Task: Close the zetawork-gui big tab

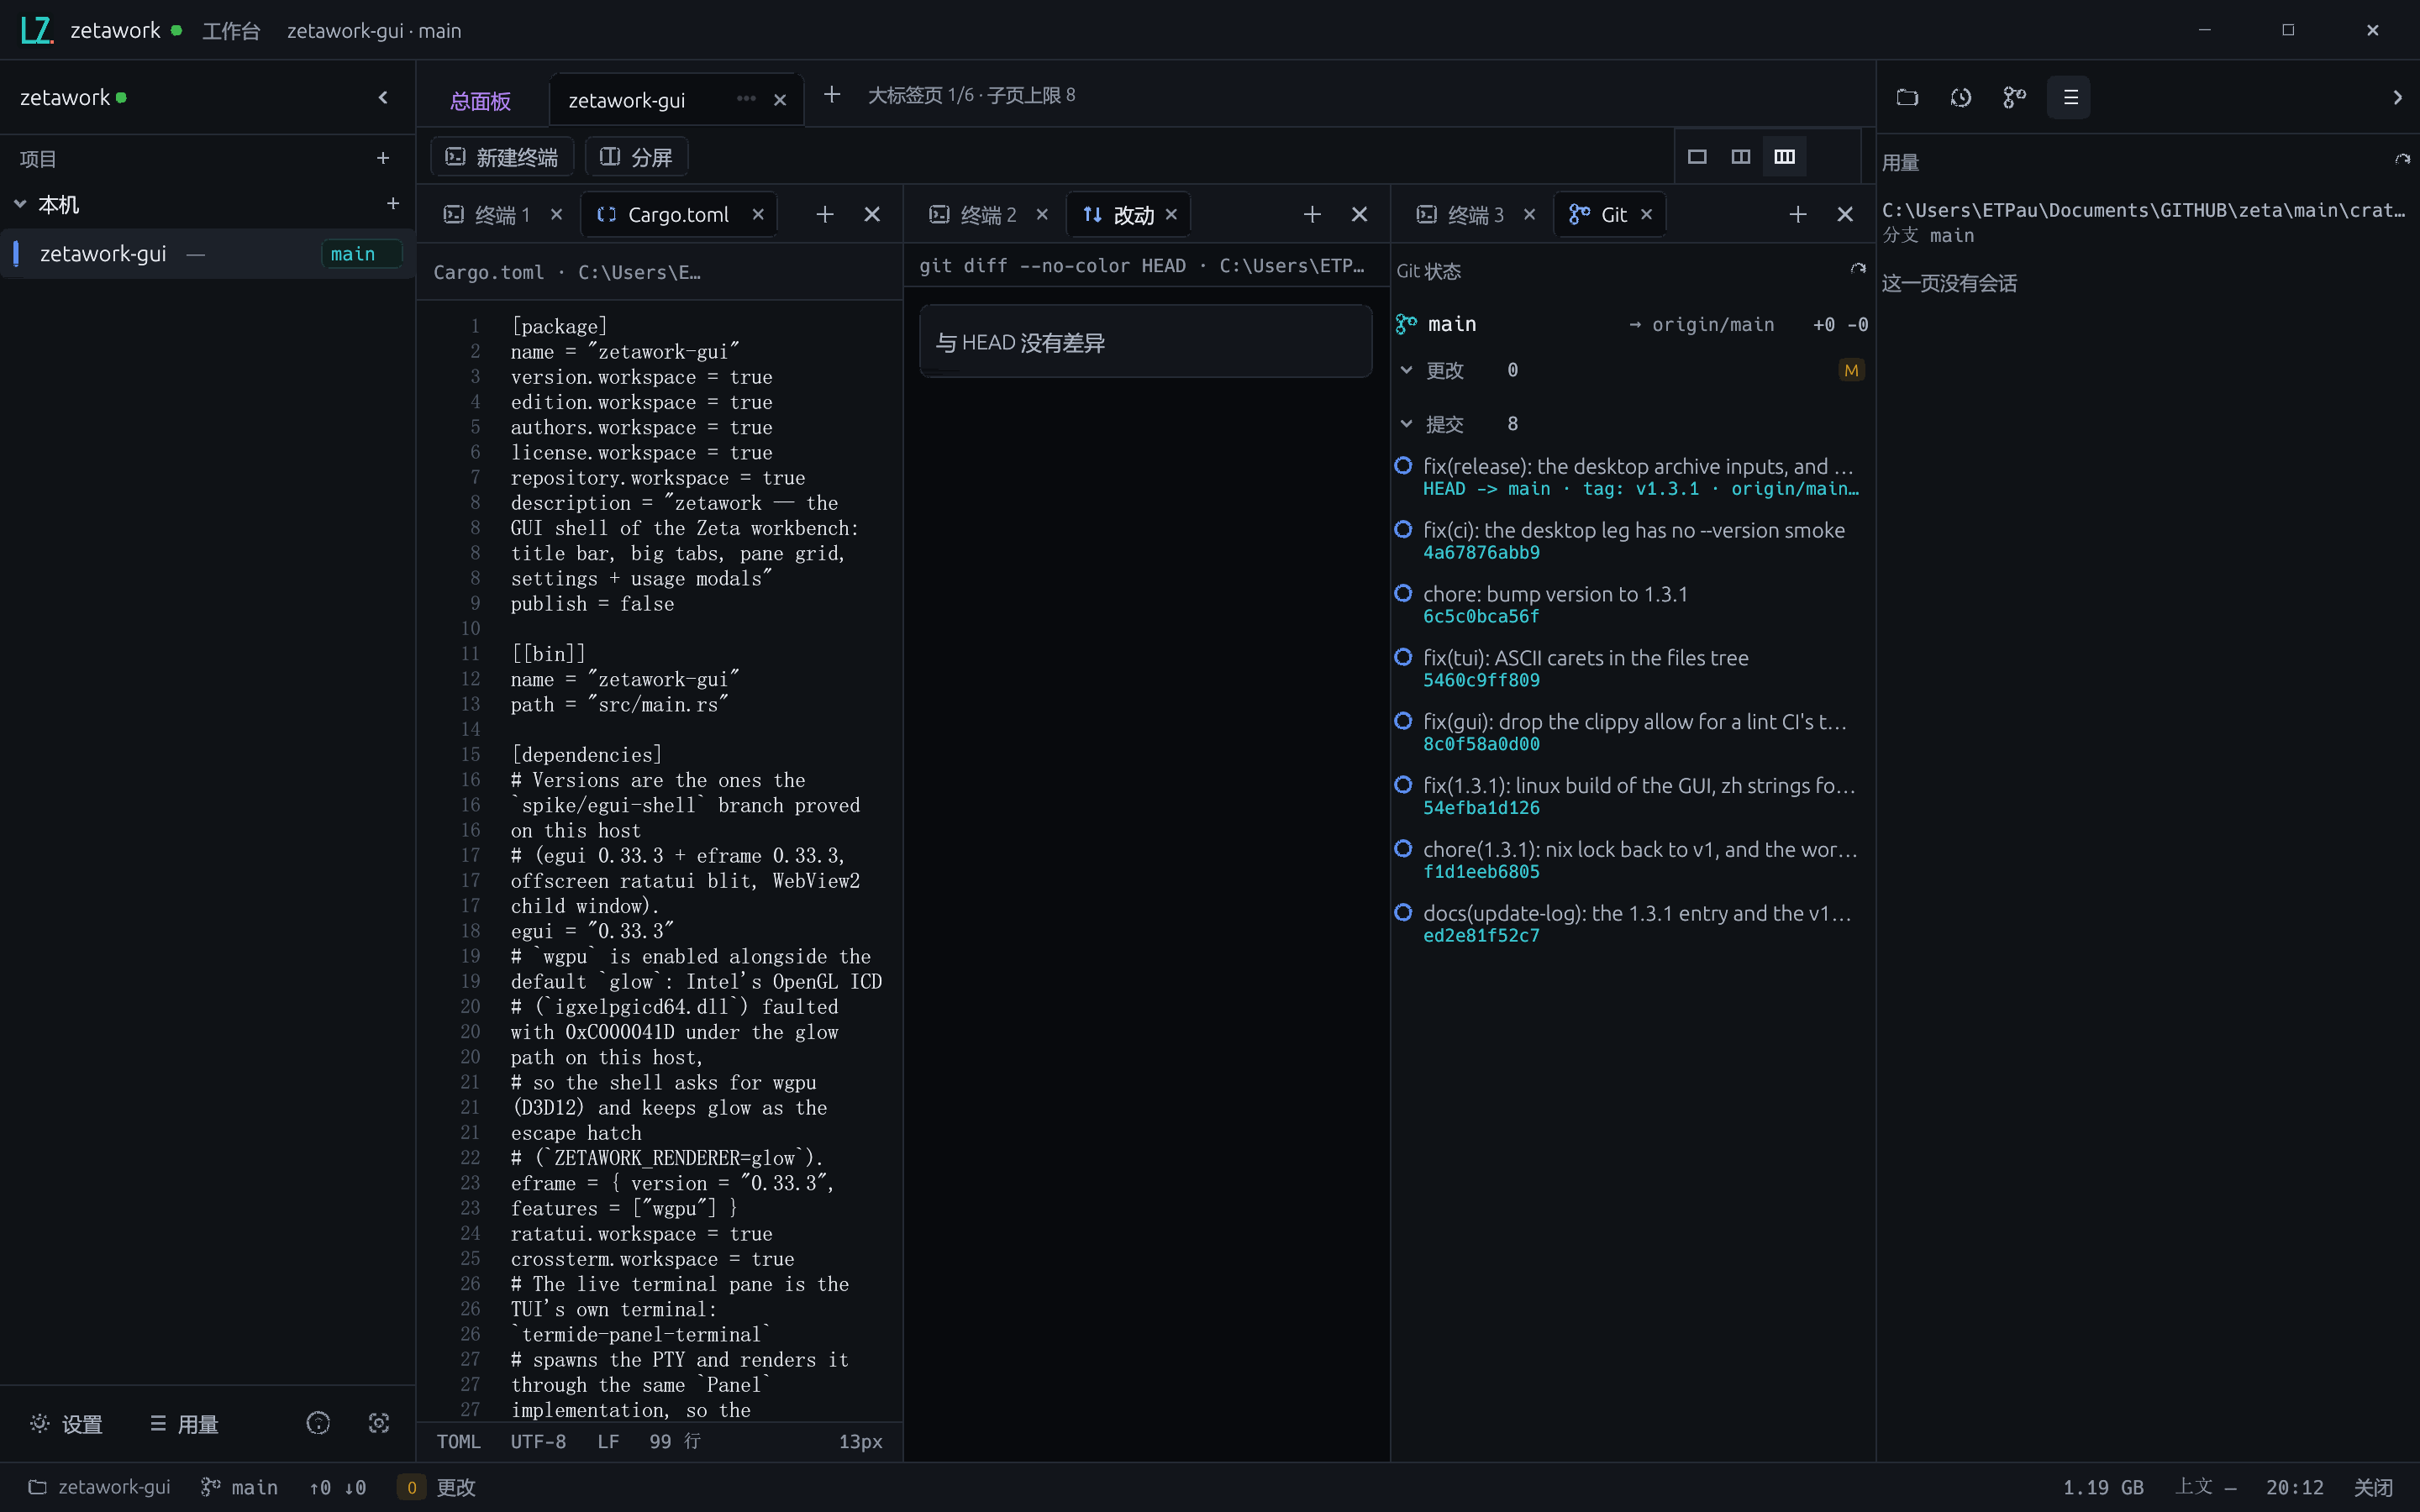Action: [x=780, y=100]
